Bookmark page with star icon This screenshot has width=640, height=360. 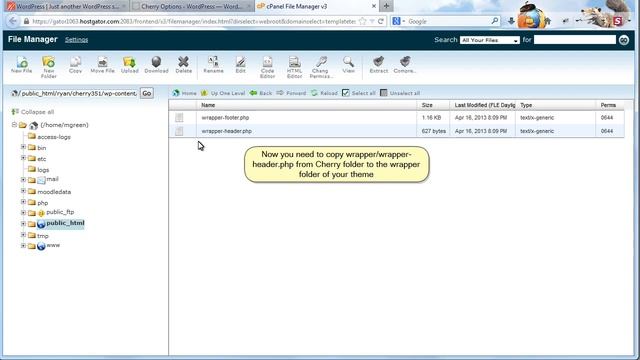coord(362,21)
